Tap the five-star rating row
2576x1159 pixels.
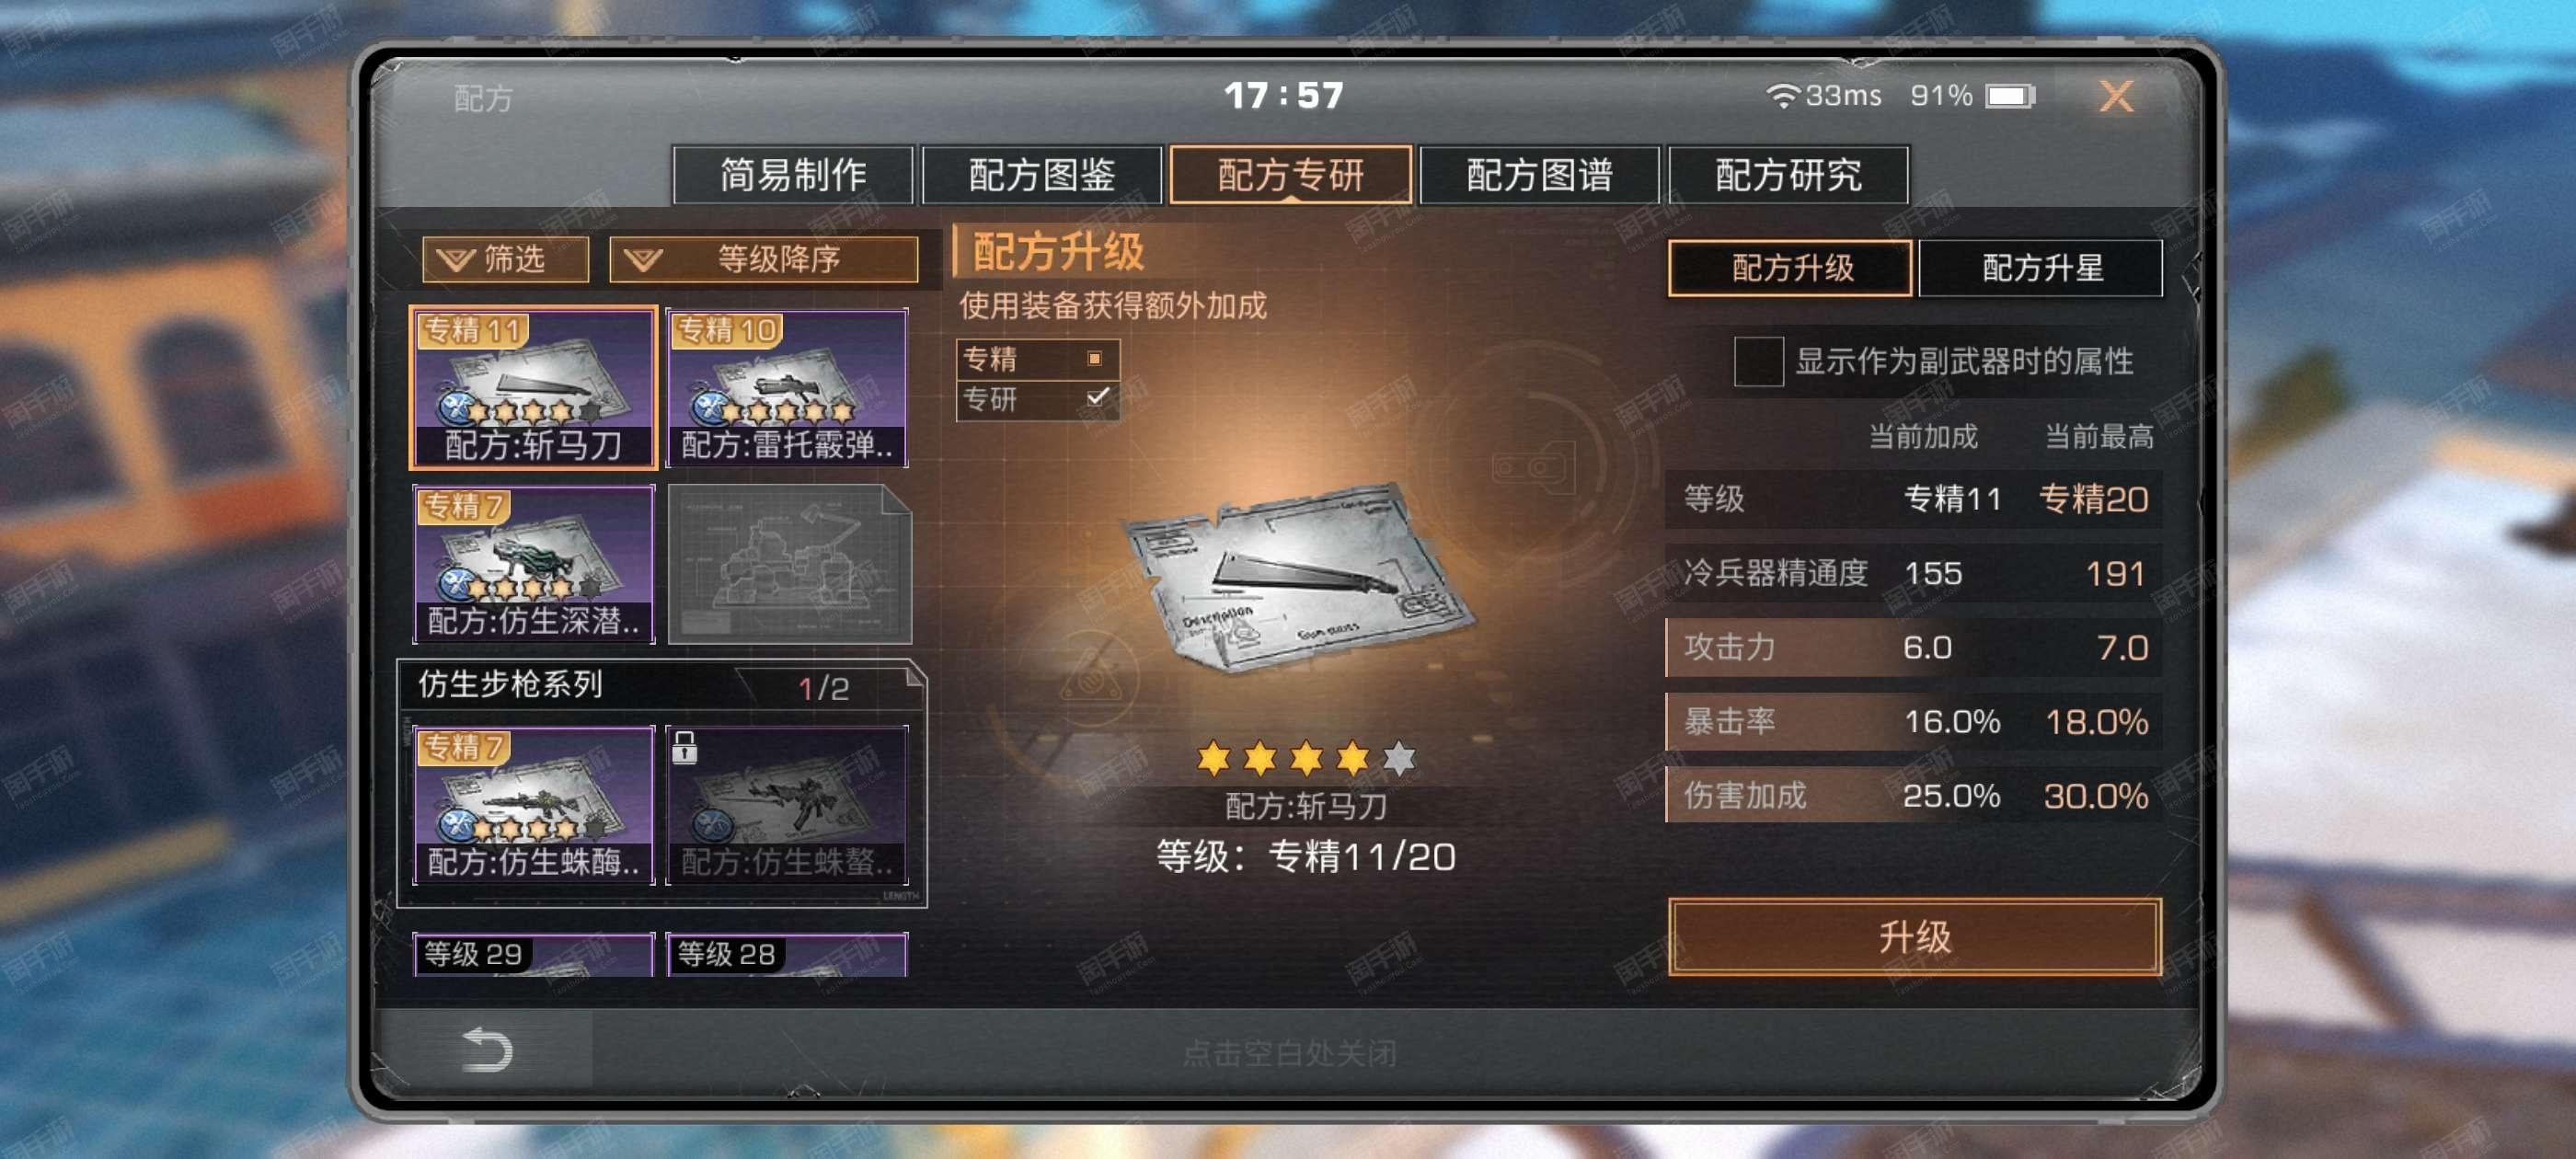pos(1305,758)
